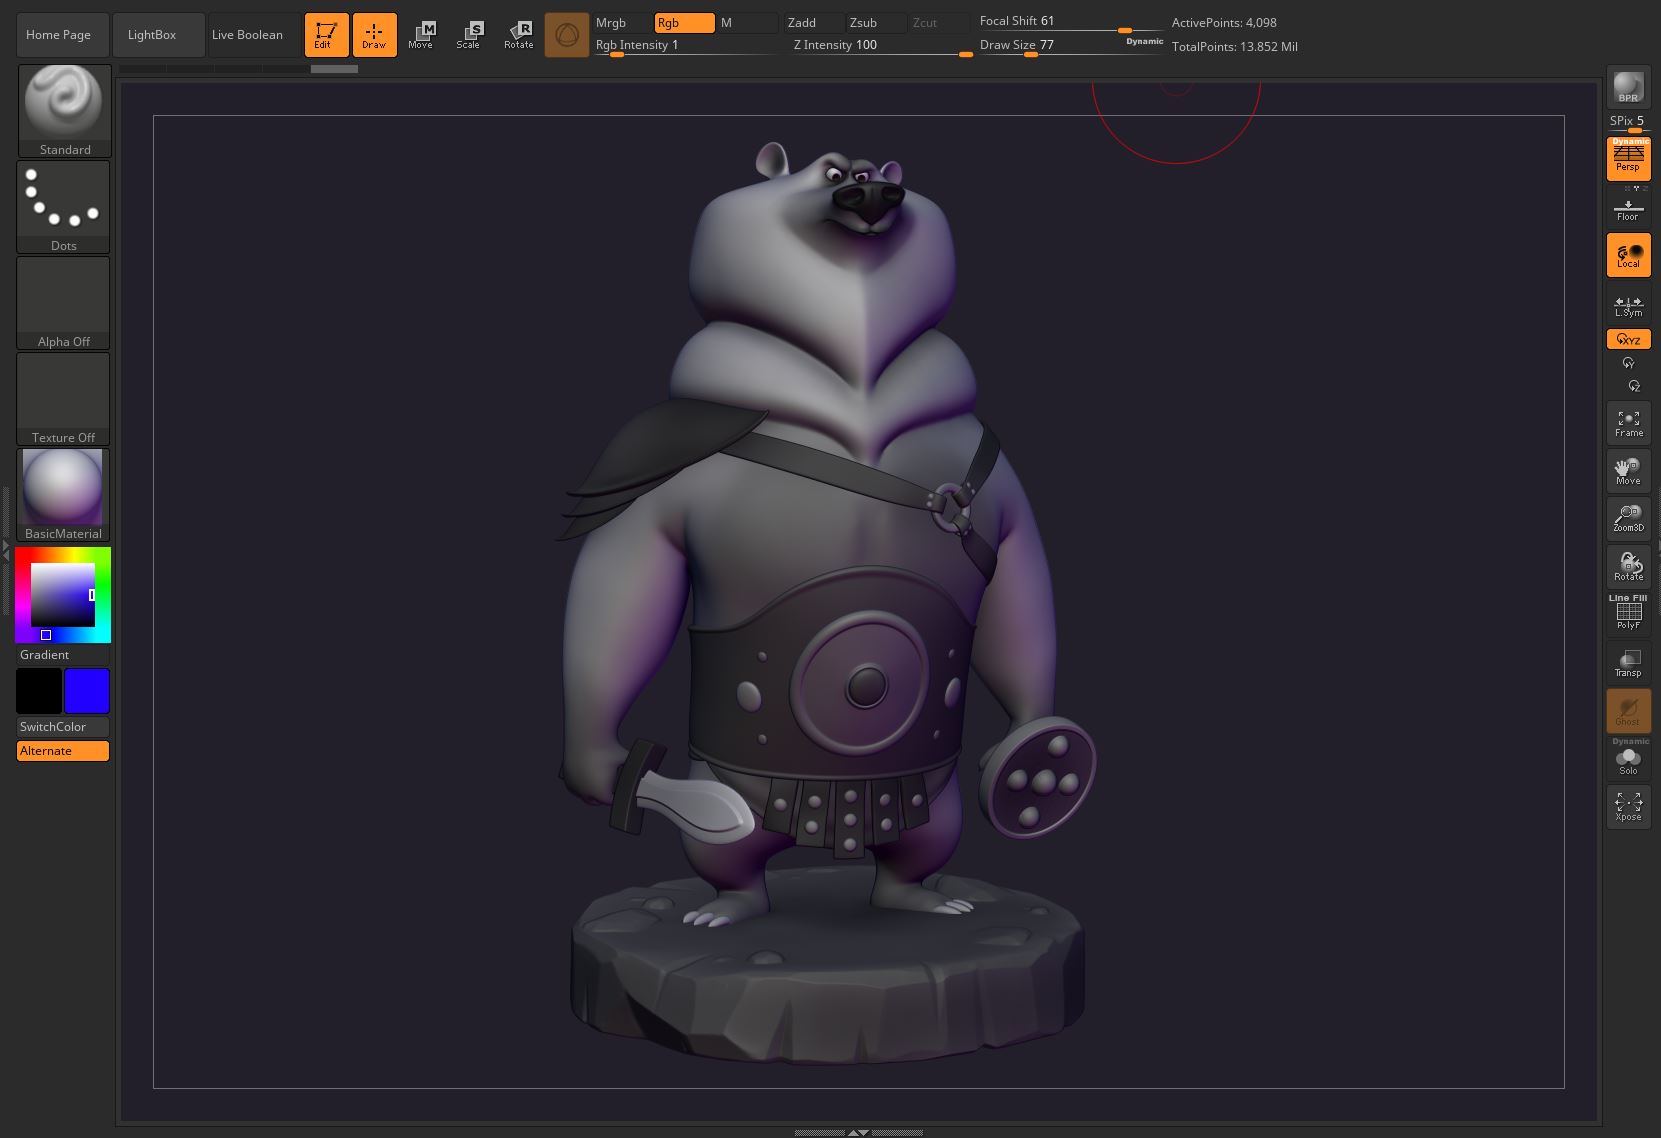The image size is (1661, 1138).
Task: Expand the left tray divider handle
Action: (x=5, y=550)
